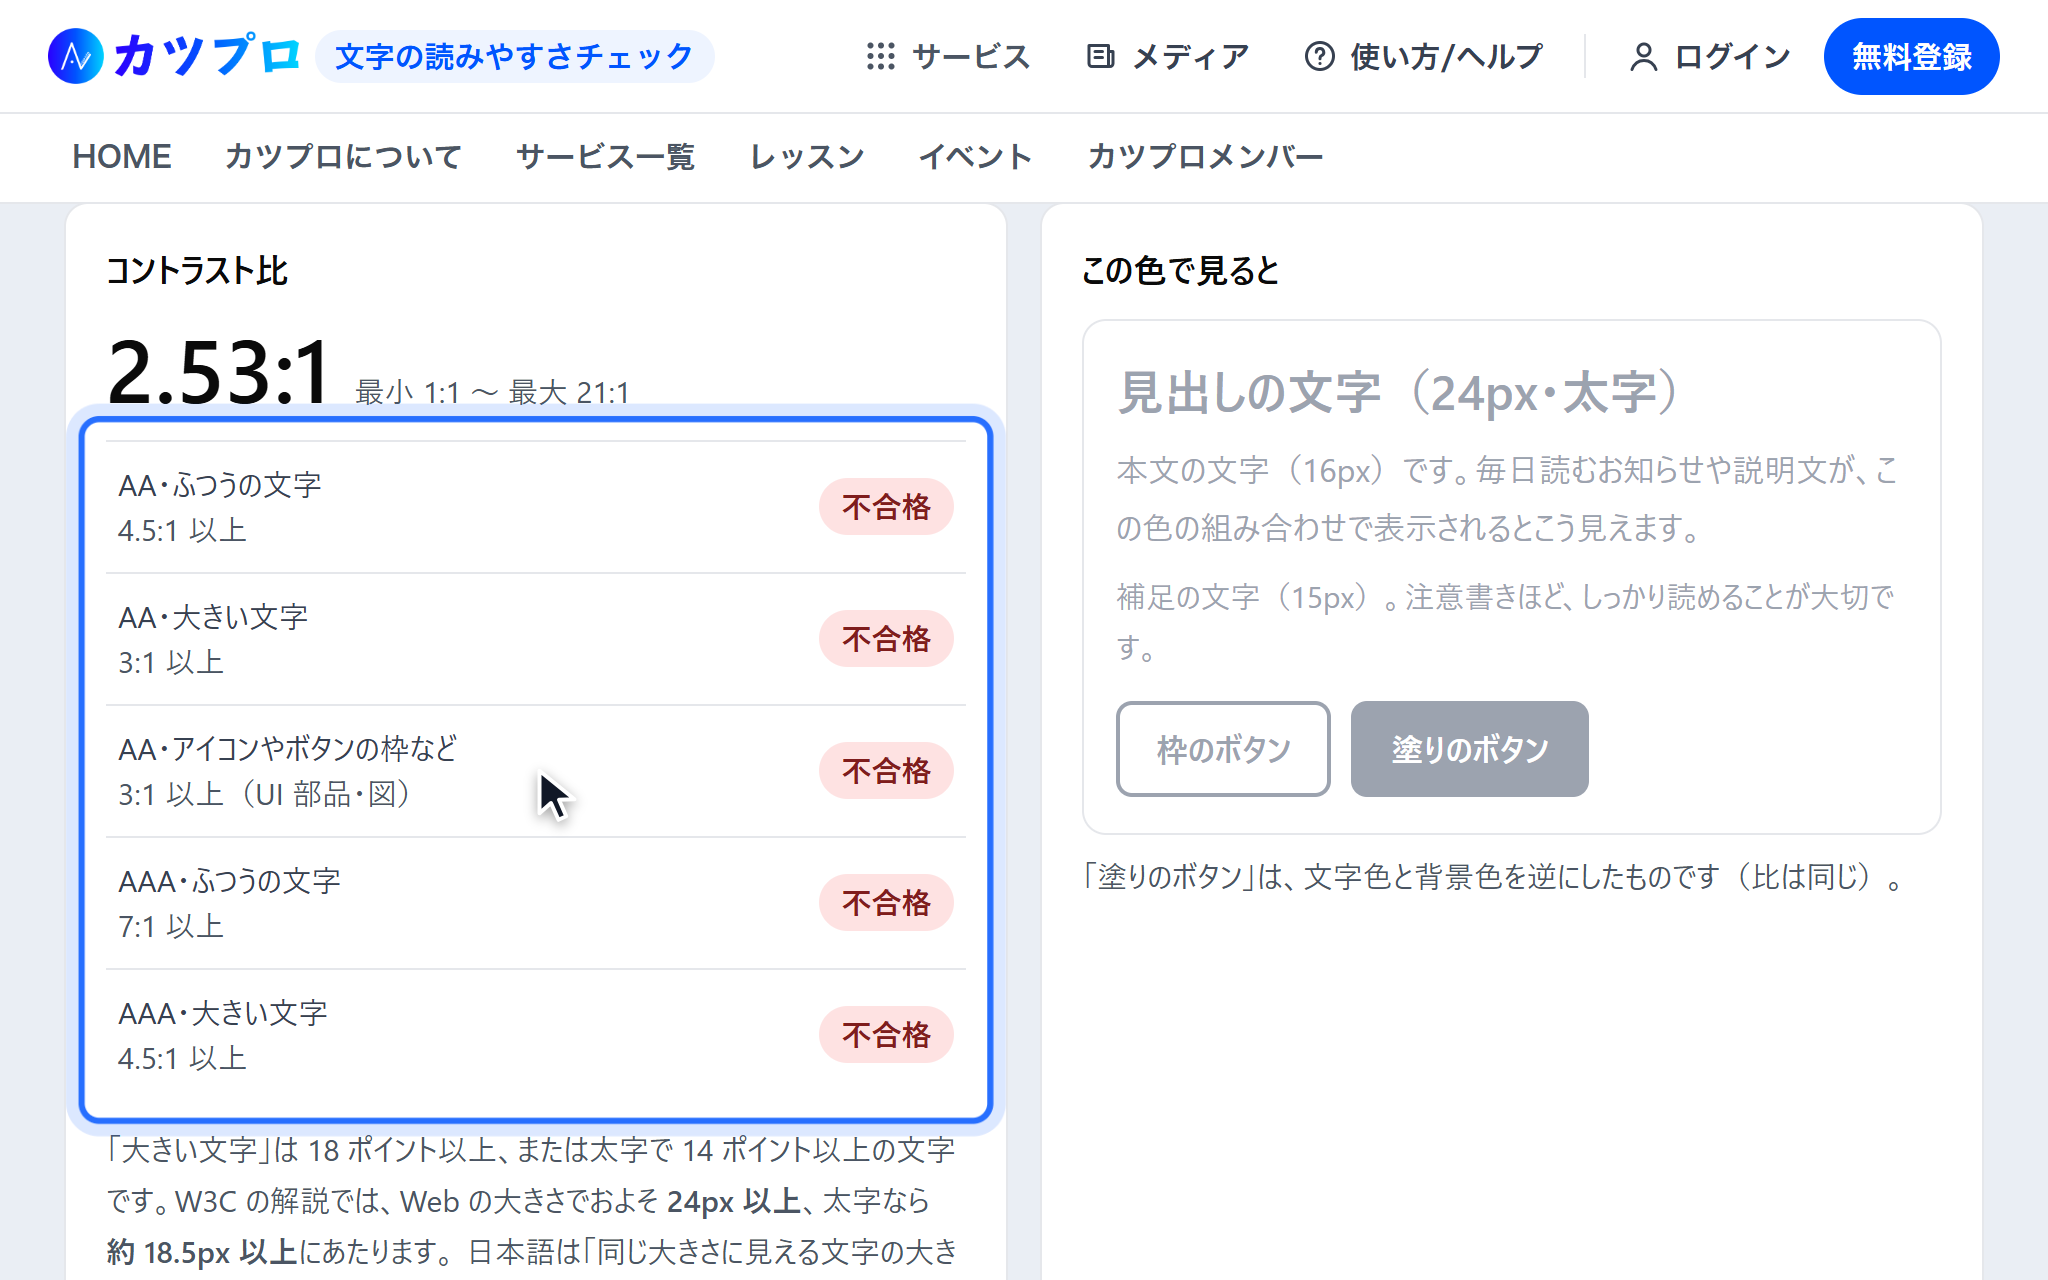Click the カツプロ logo icon
This screenshot has height=1280, width=2048.
(75, 56)
